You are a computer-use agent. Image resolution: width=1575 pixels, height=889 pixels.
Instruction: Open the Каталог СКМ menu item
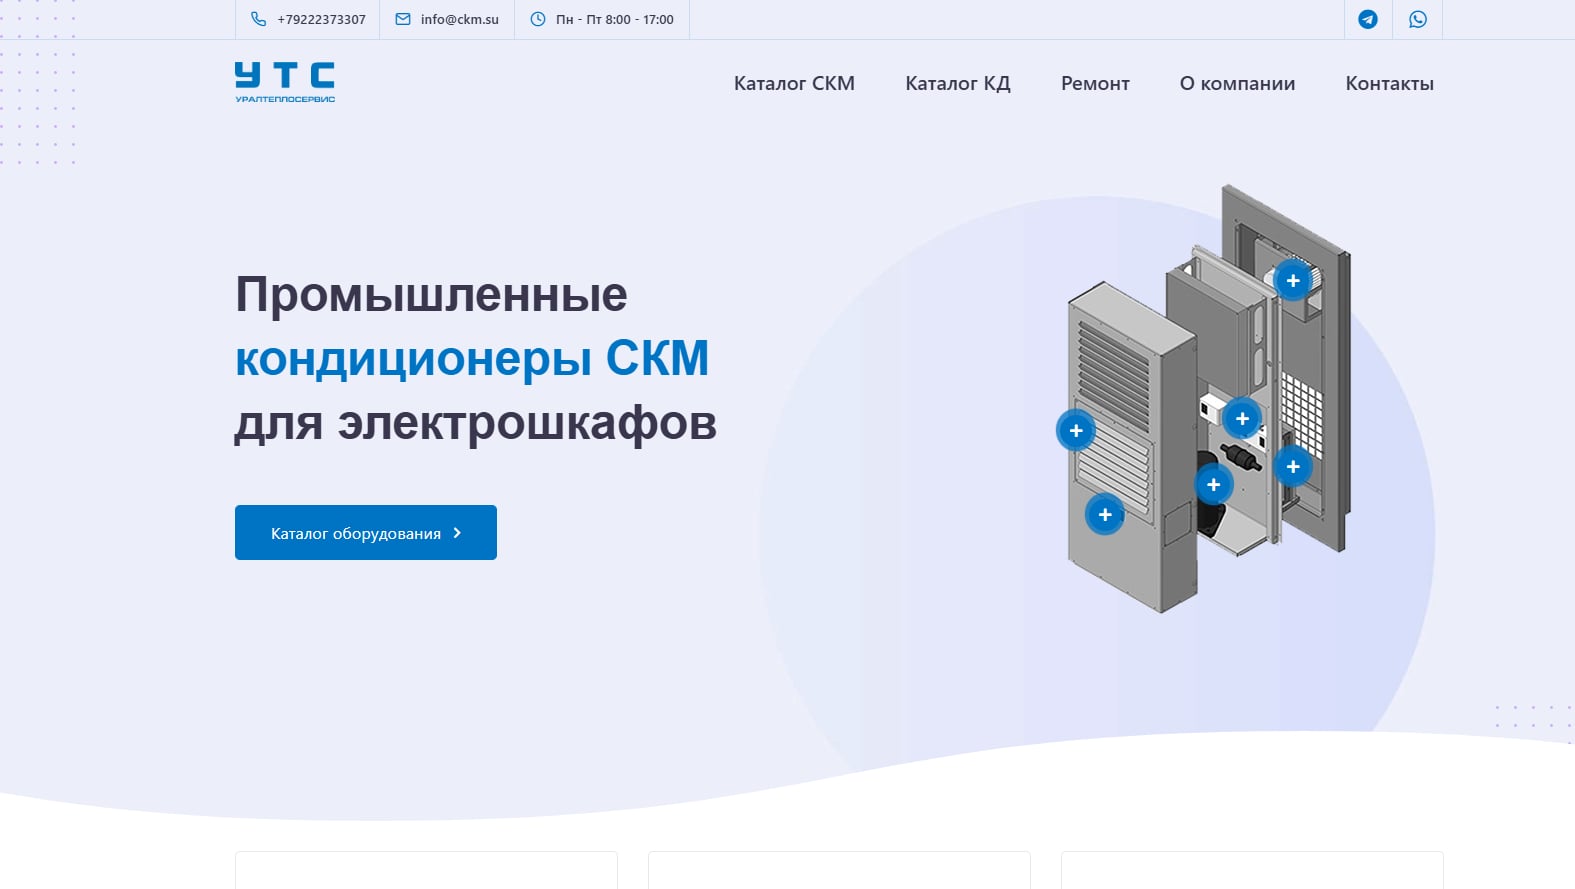coord(794,84)
